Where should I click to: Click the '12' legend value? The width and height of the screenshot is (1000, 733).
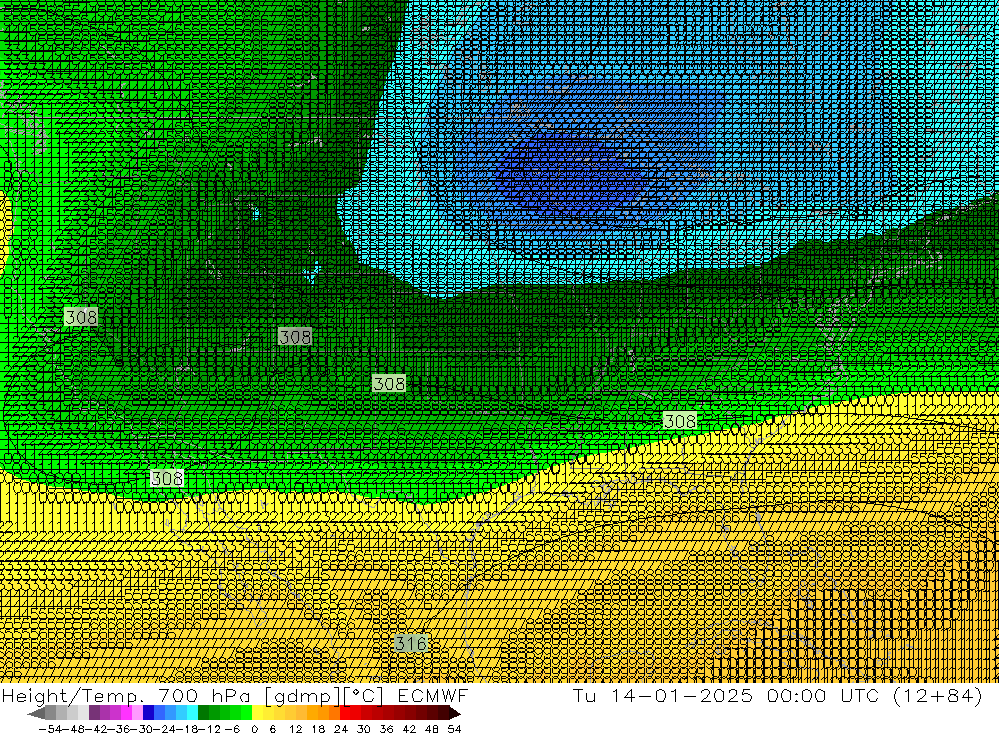(295, 729)
